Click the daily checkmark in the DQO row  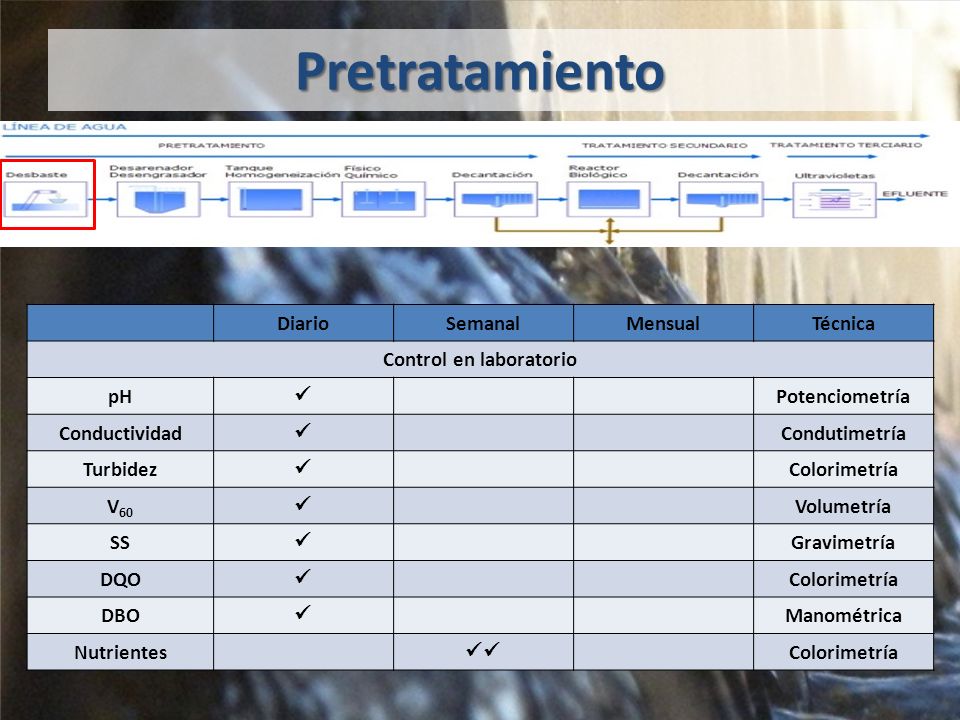(302, 576)
